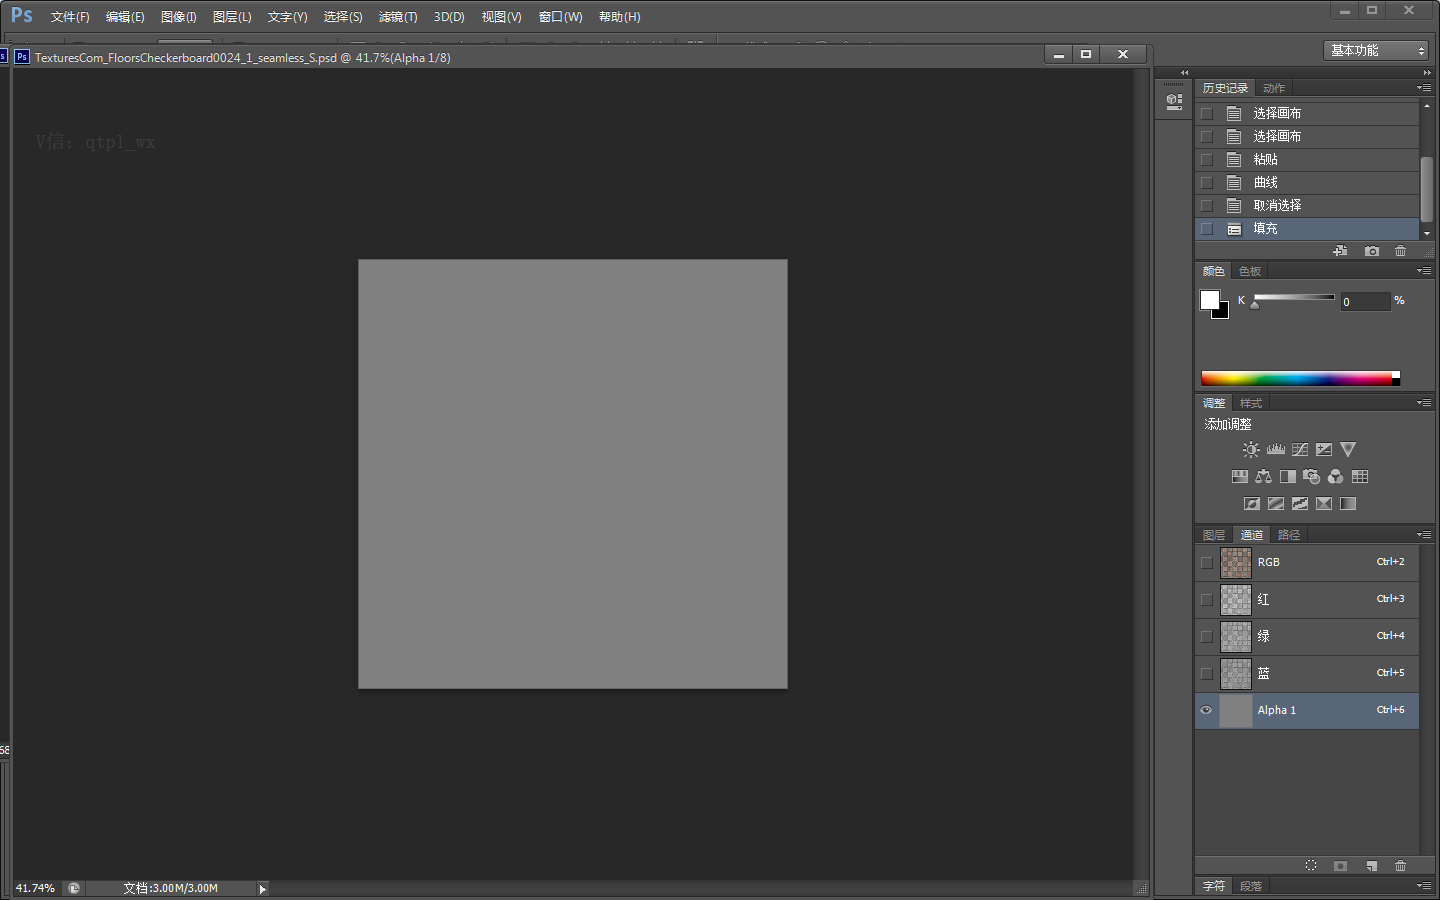Show the RGB composite channel

(1206, 562)
